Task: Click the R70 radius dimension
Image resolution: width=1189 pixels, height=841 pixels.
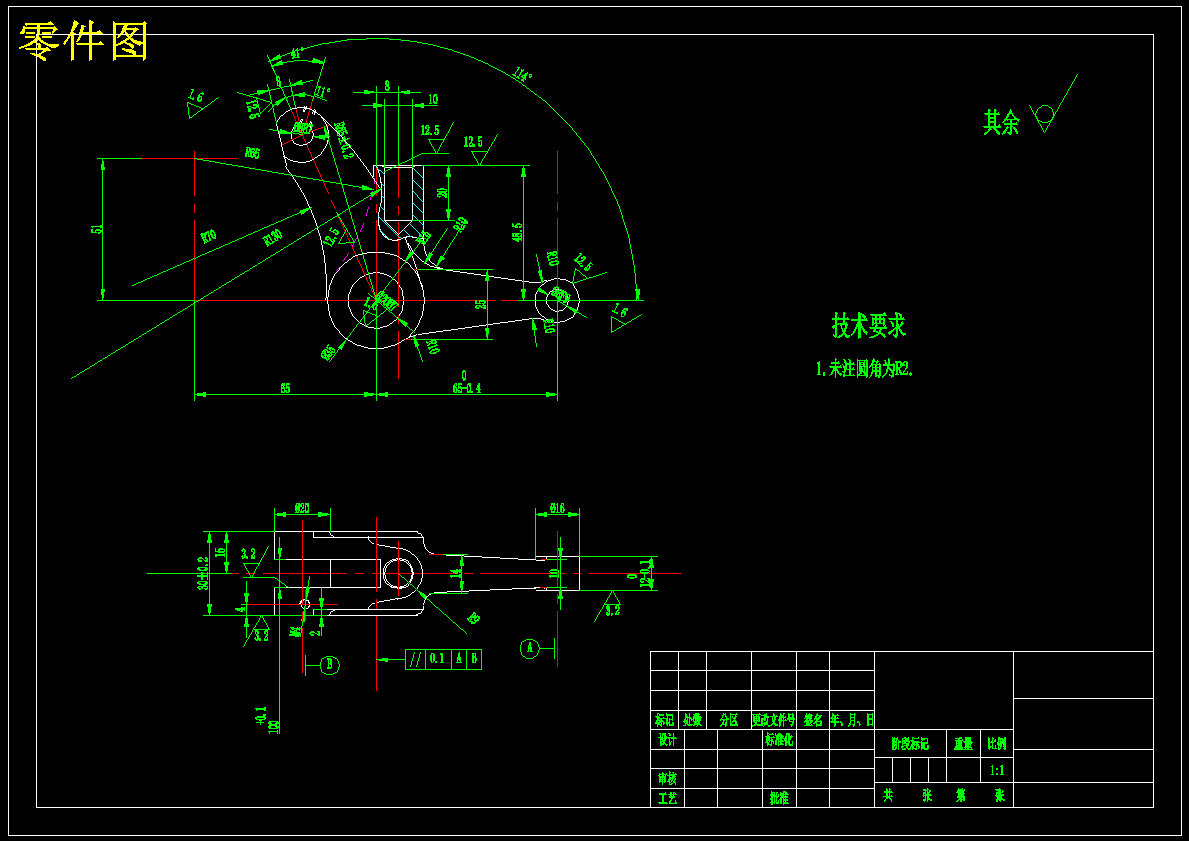Action: click(x=209, y=237)
